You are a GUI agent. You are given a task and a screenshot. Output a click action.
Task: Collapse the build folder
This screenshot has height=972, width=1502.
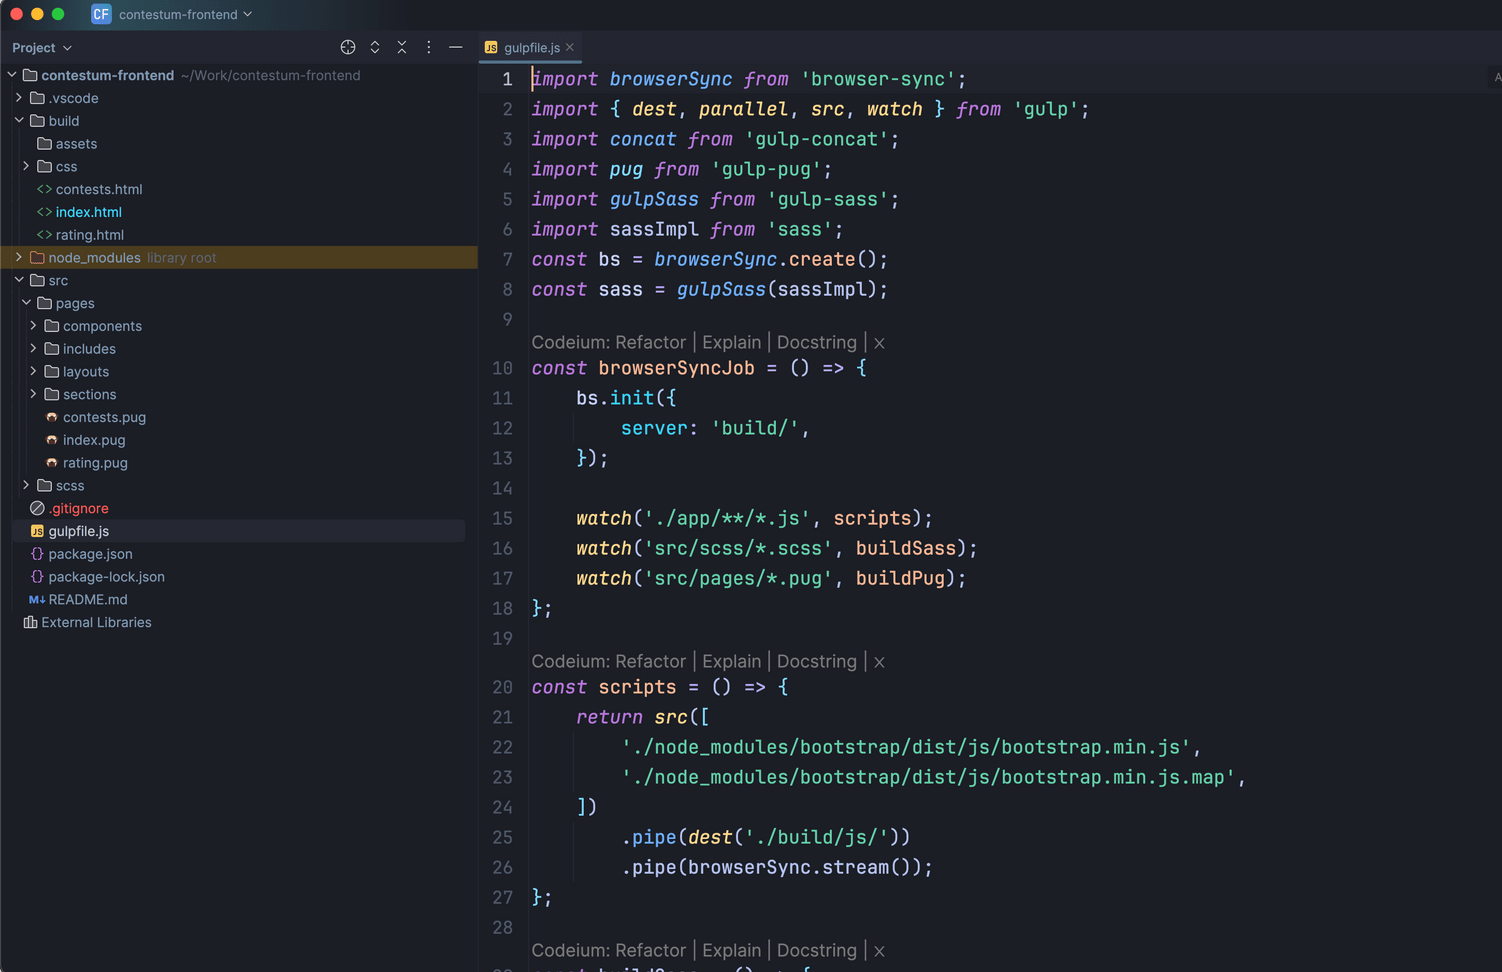pyautogui.click(x=19, y=120)
